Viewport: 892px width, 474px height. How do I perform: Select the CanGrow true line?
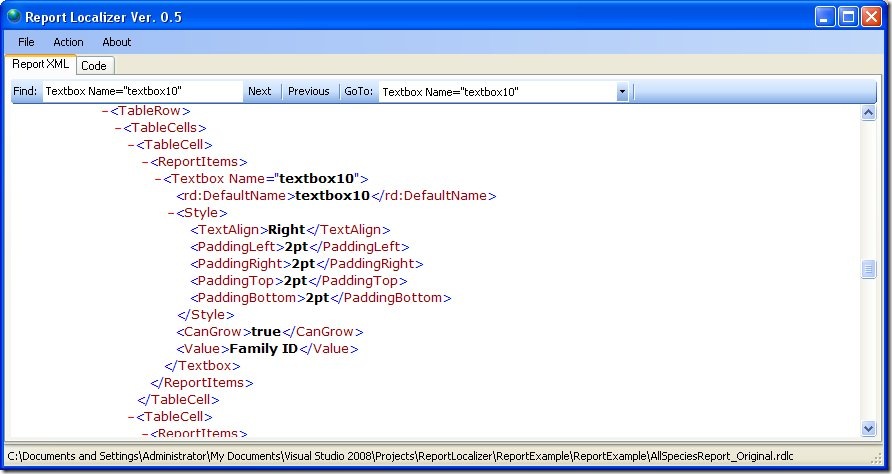click(x=270, y=332)
